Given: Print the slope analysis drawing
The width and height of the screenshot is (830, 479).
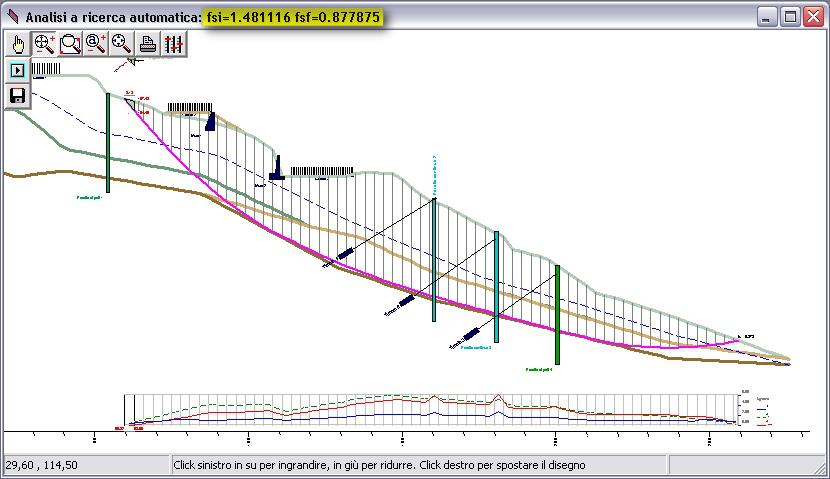Looking at the screenshot, I should (x=148, y=43).
